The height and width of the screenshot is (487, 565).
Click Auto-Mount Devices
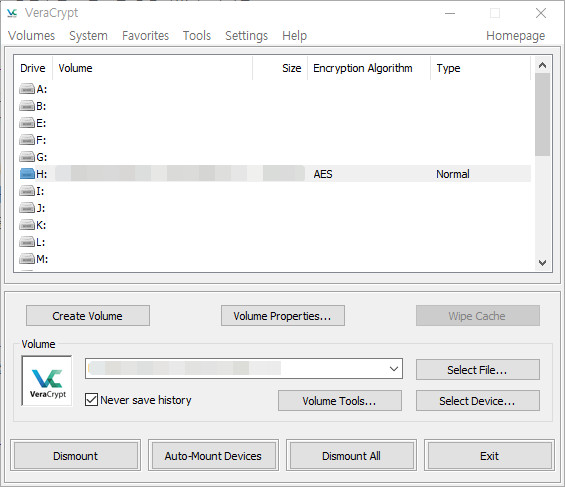click(x=213, y=456)
